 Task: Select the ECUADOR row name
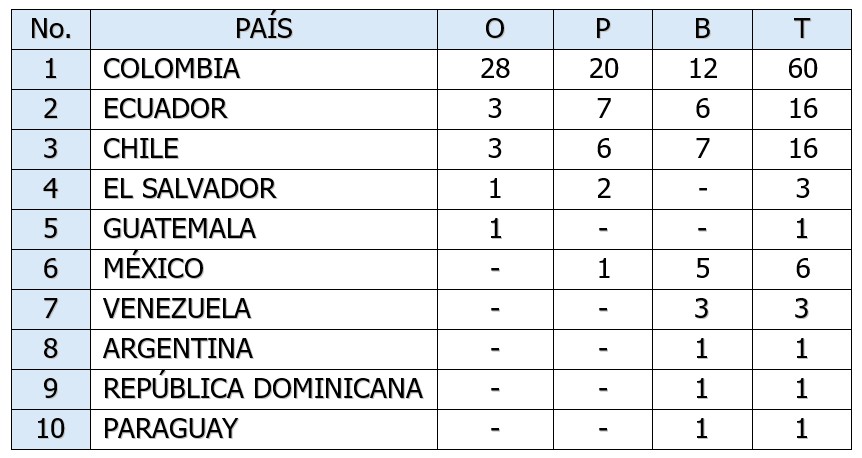point(166,109)
